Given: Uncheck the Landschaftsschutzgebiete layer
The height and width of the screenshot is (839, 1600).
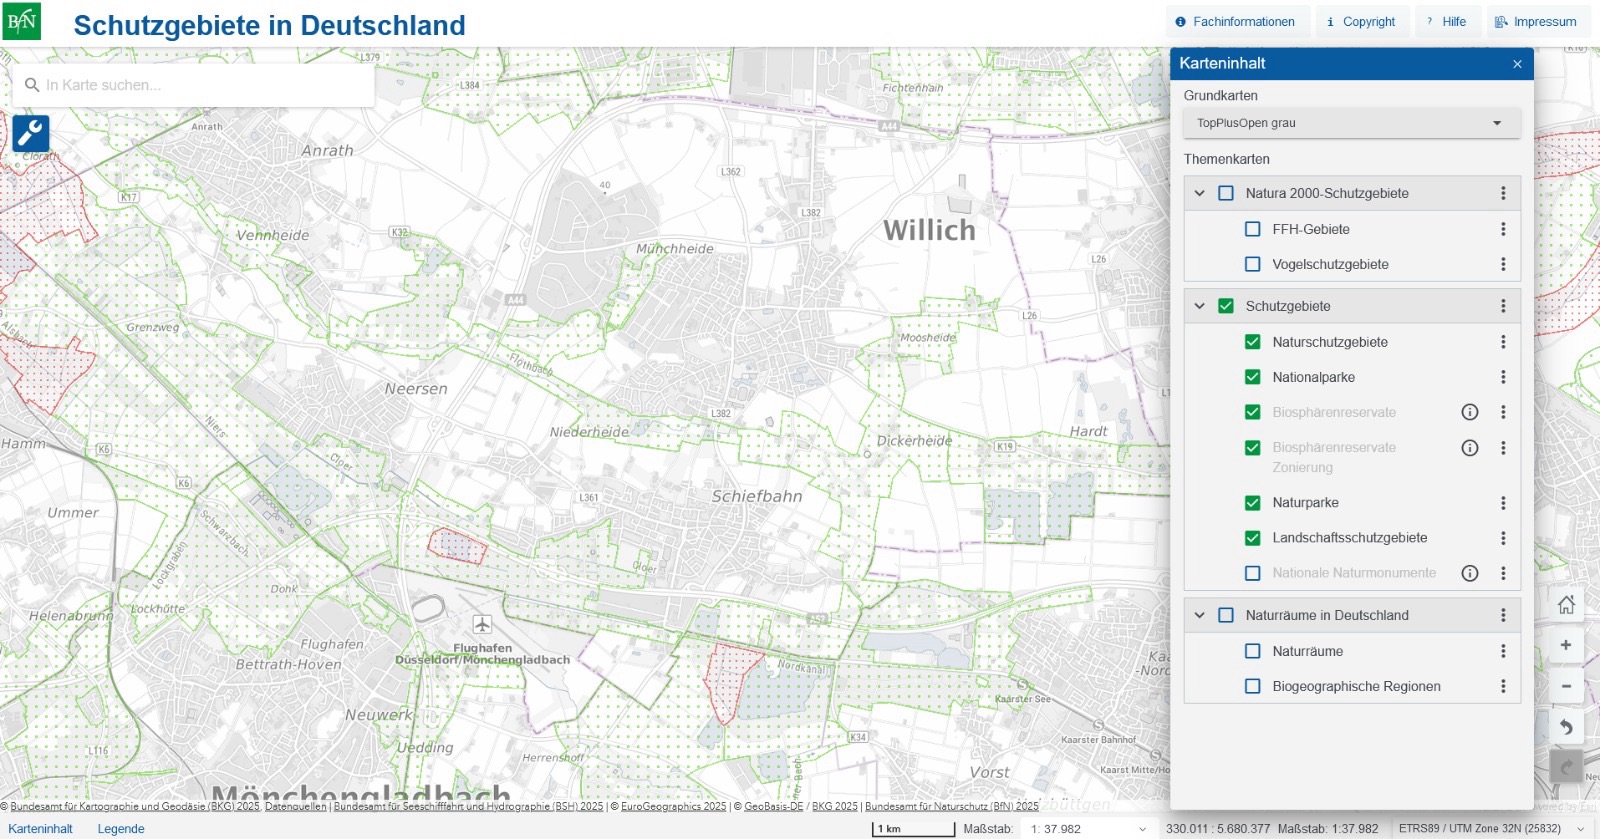Looking at the screenshot, I should [1252, 538].
